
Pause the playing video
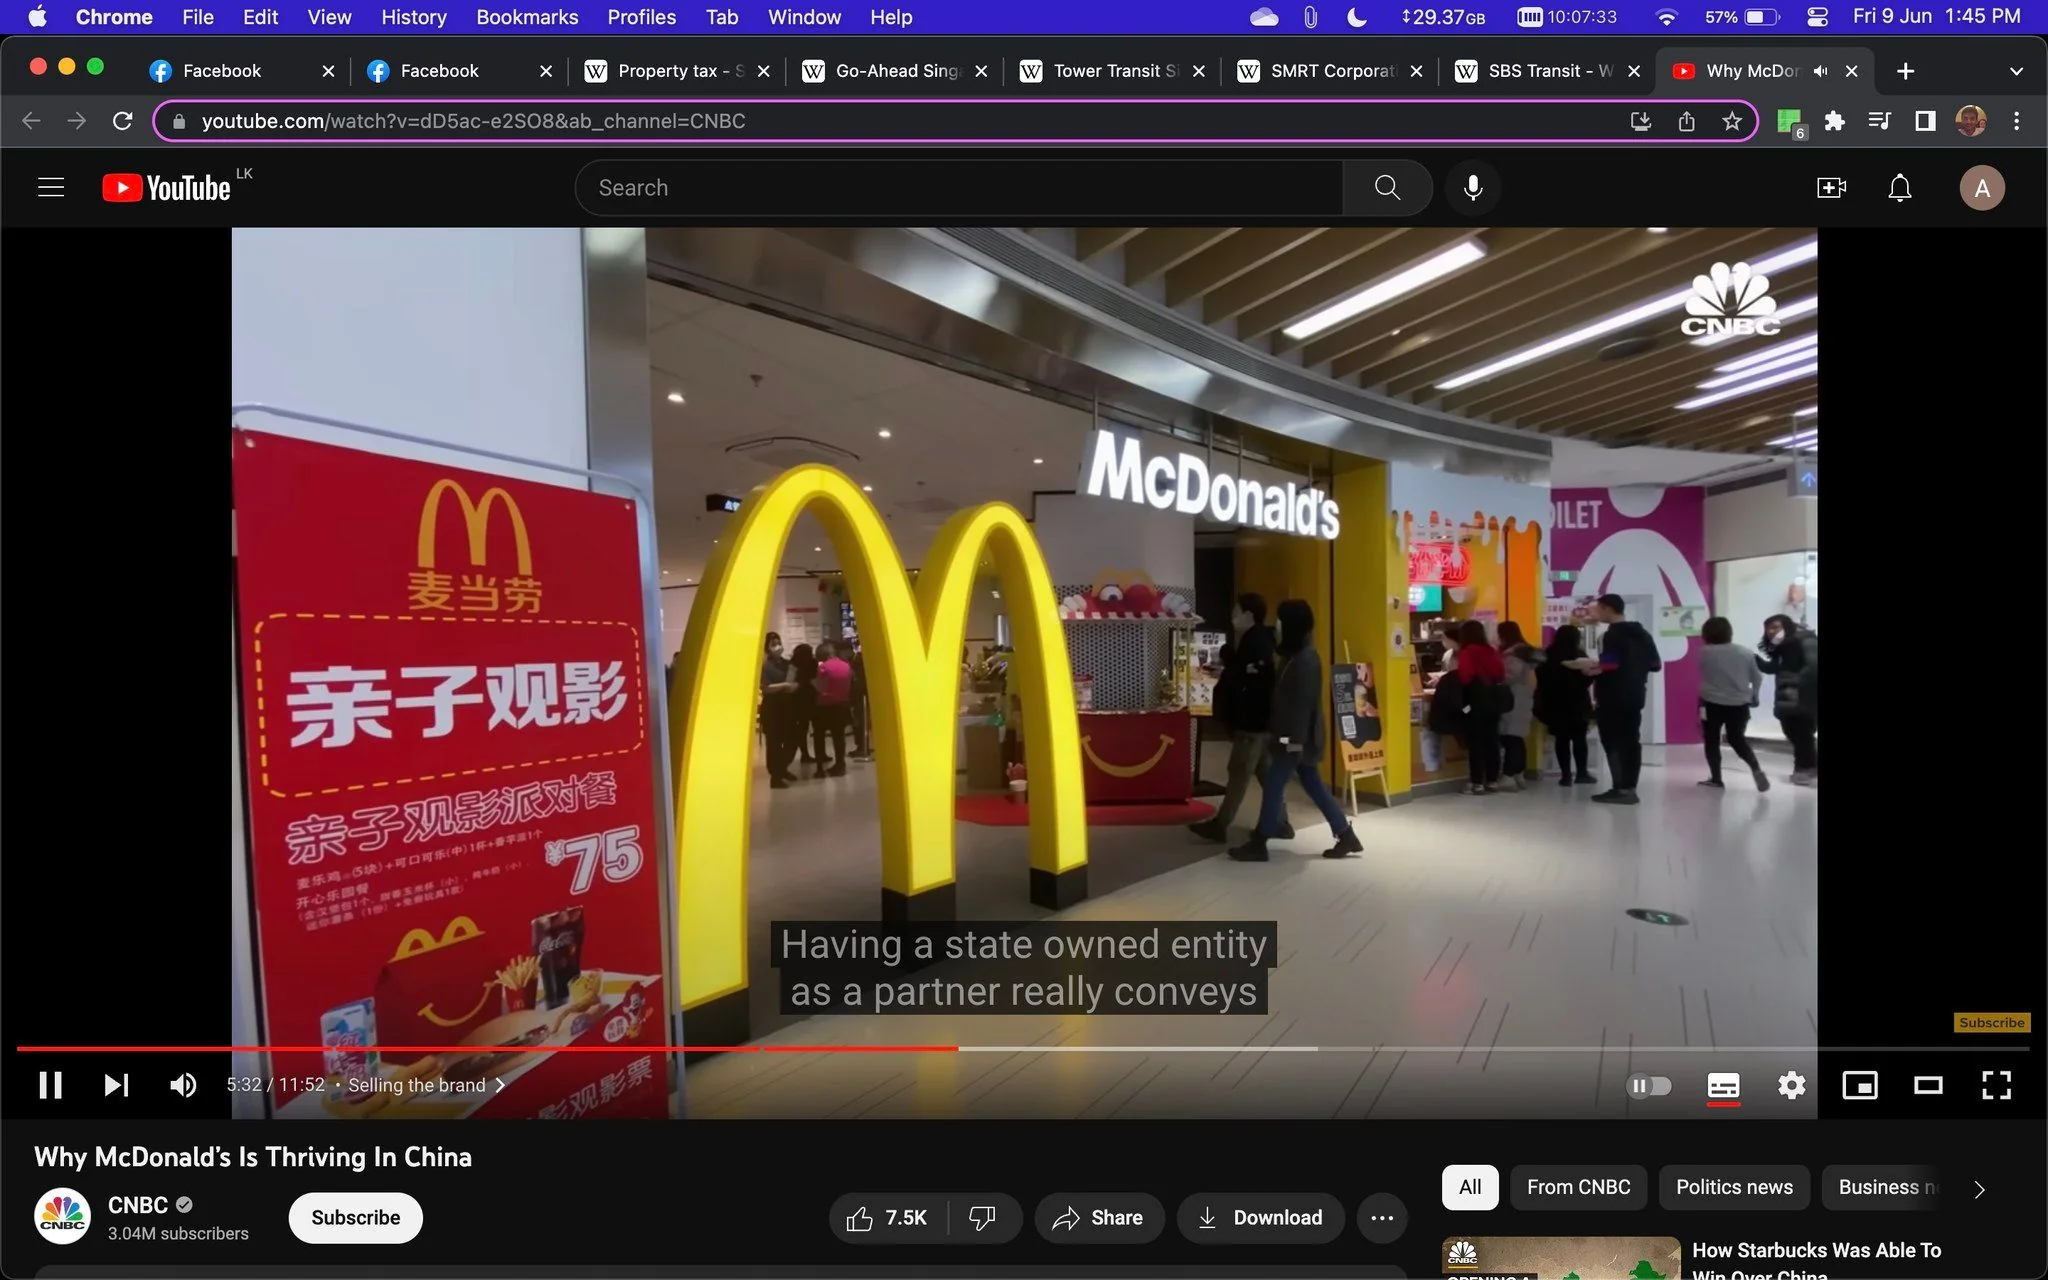click(50, 1085)
